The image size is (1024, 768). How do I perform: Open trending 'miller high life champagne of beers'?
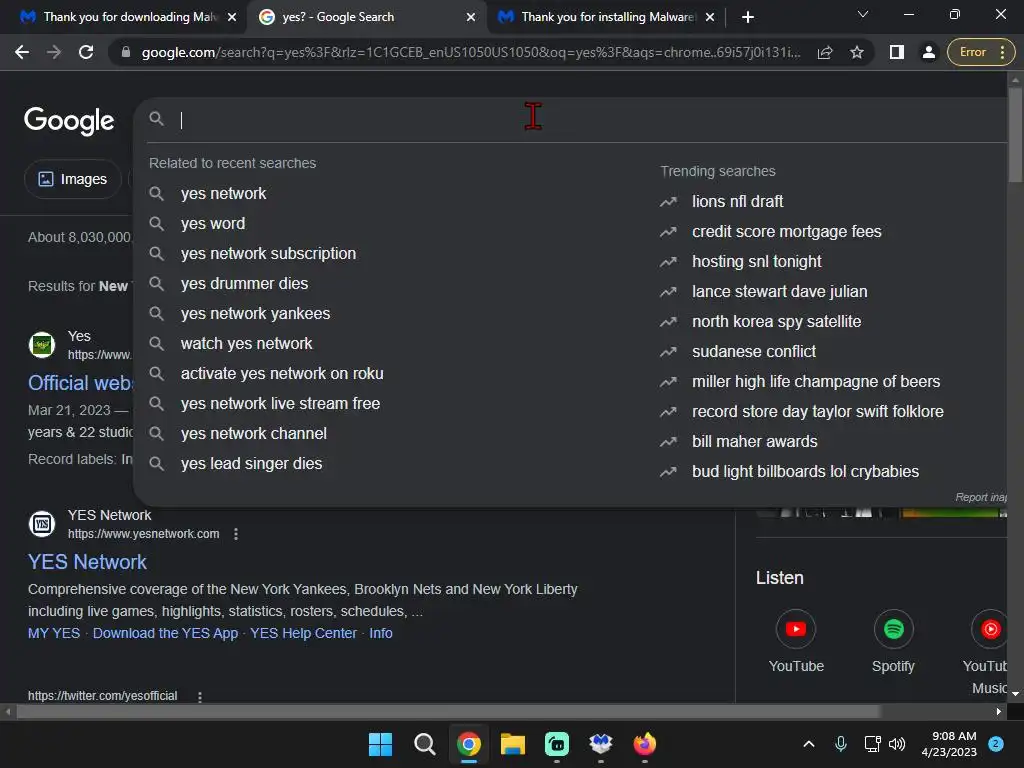[x=816, y=381]
